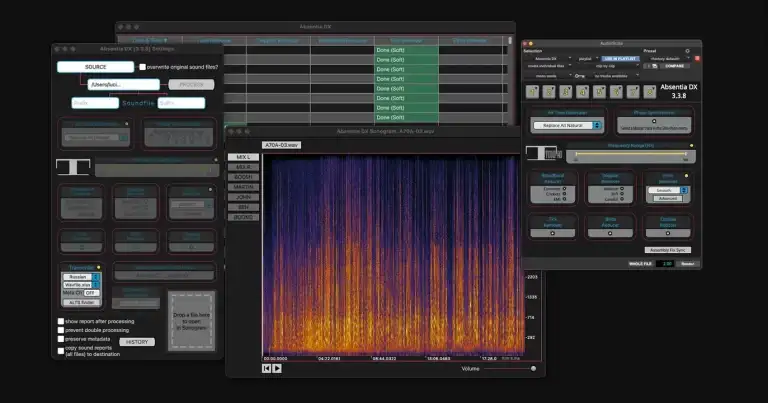Image resolution: width=768 pixels, height=403 pixels.
Task: Open the Absentia DX plugin selector dropdown
Action: tap(548, 59)
